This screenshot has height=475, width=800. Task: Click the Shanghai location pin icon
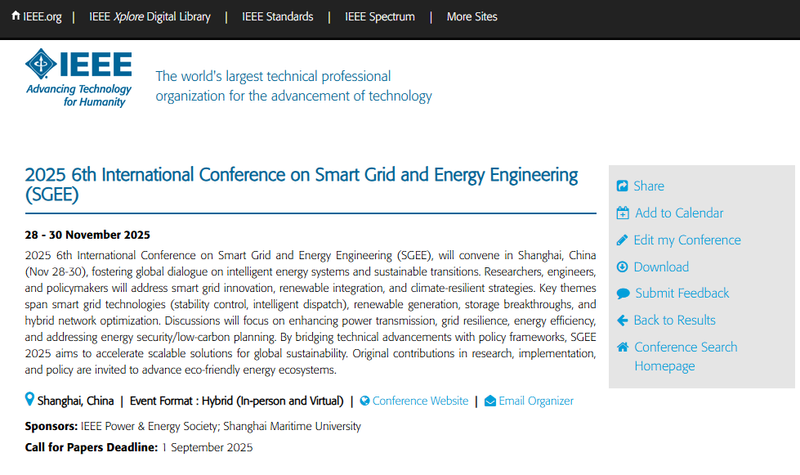[30, 399]
